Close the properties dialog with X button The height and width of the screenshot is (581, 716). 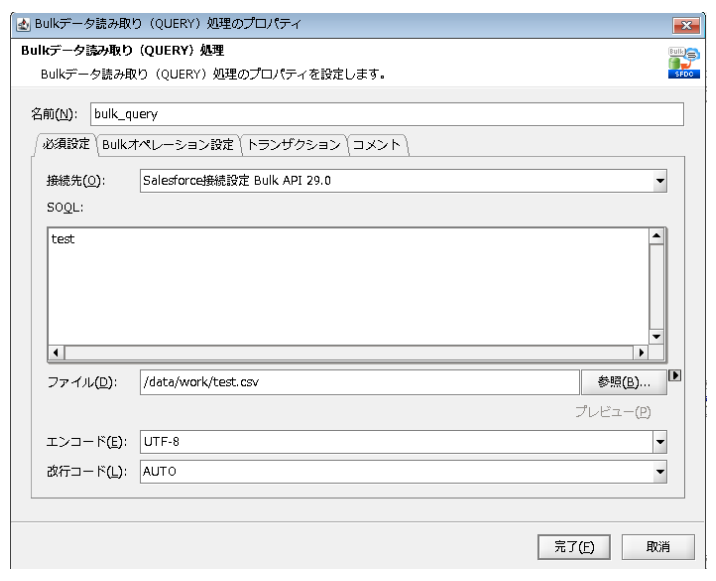686,25
